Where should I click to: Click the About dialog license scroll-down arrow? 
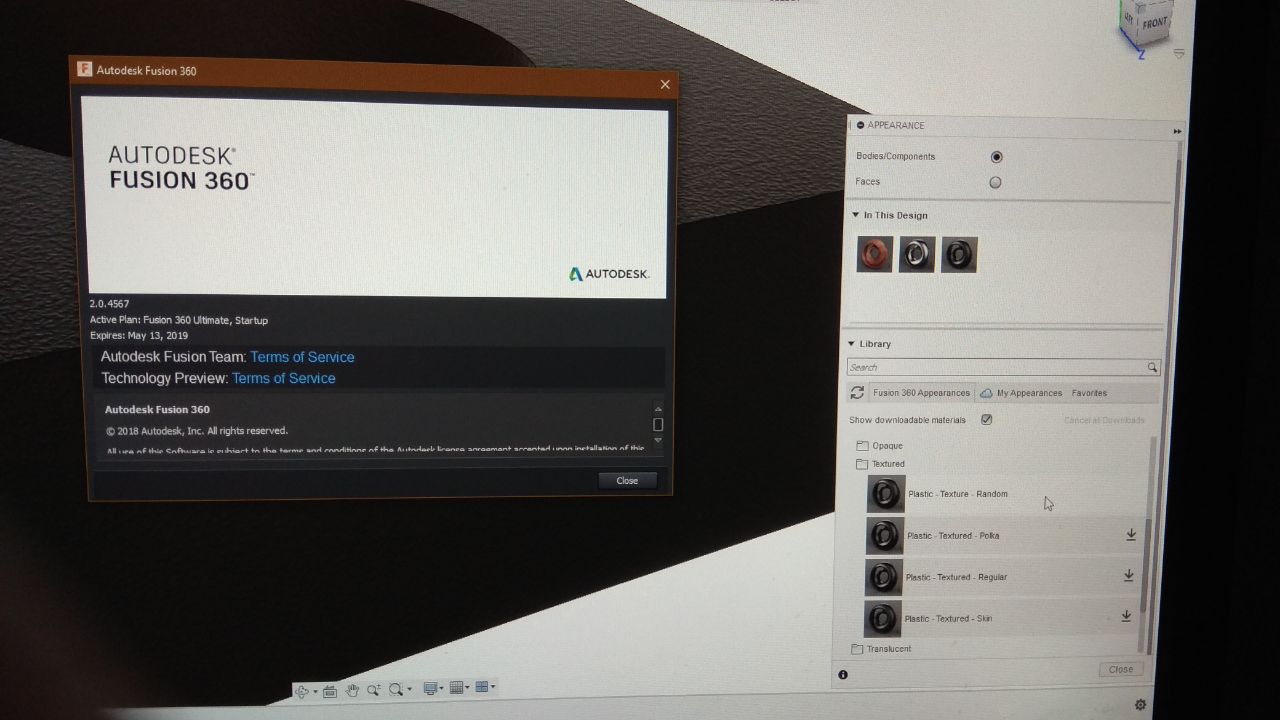tap(658, 440)
